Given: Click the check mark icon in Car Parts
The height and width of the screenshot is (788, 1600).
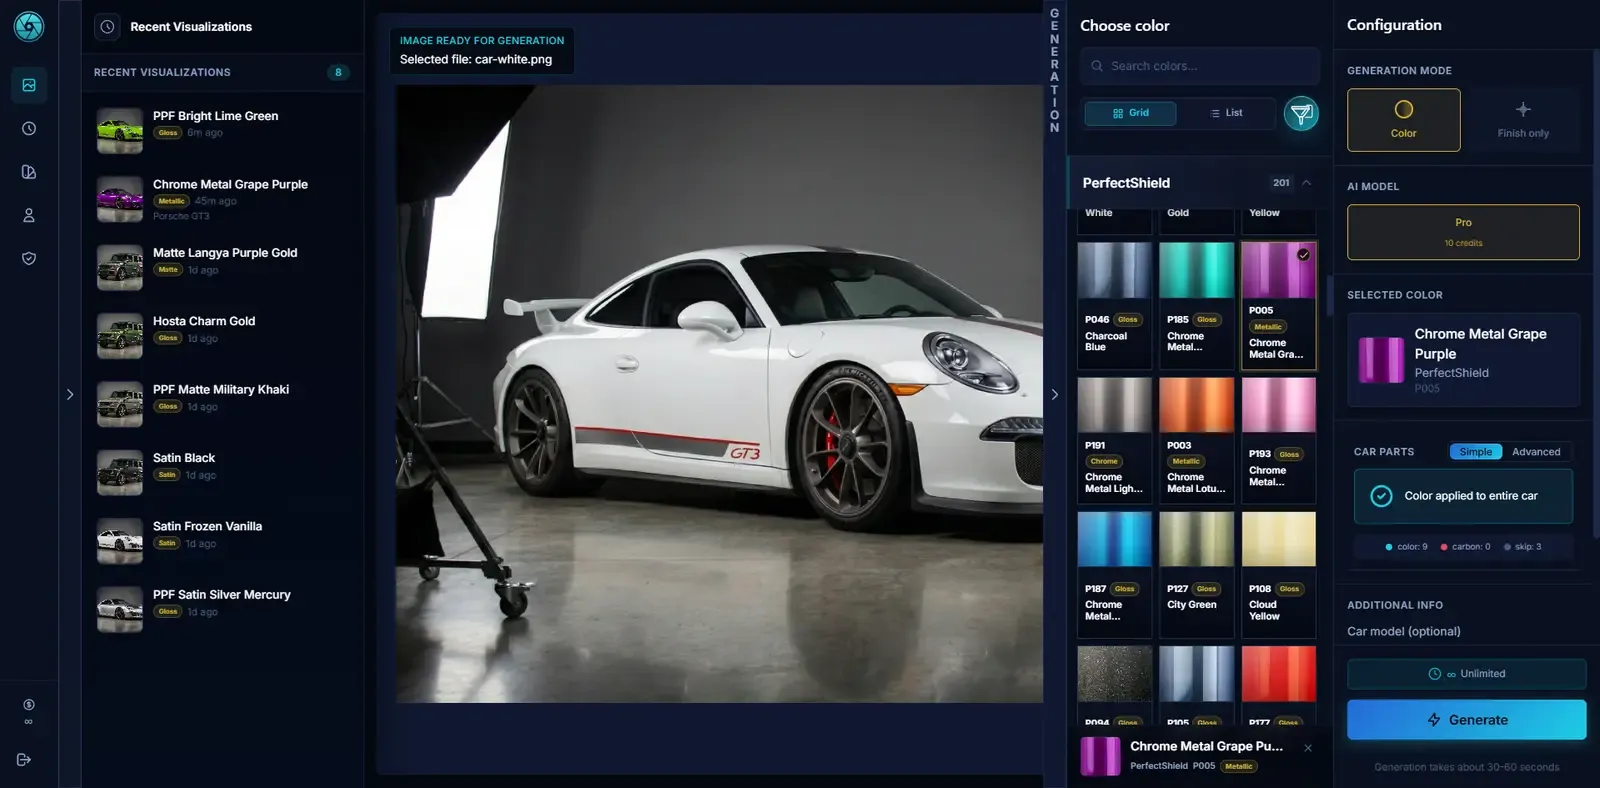Looking at the screenshot, I should (1381, 496).
